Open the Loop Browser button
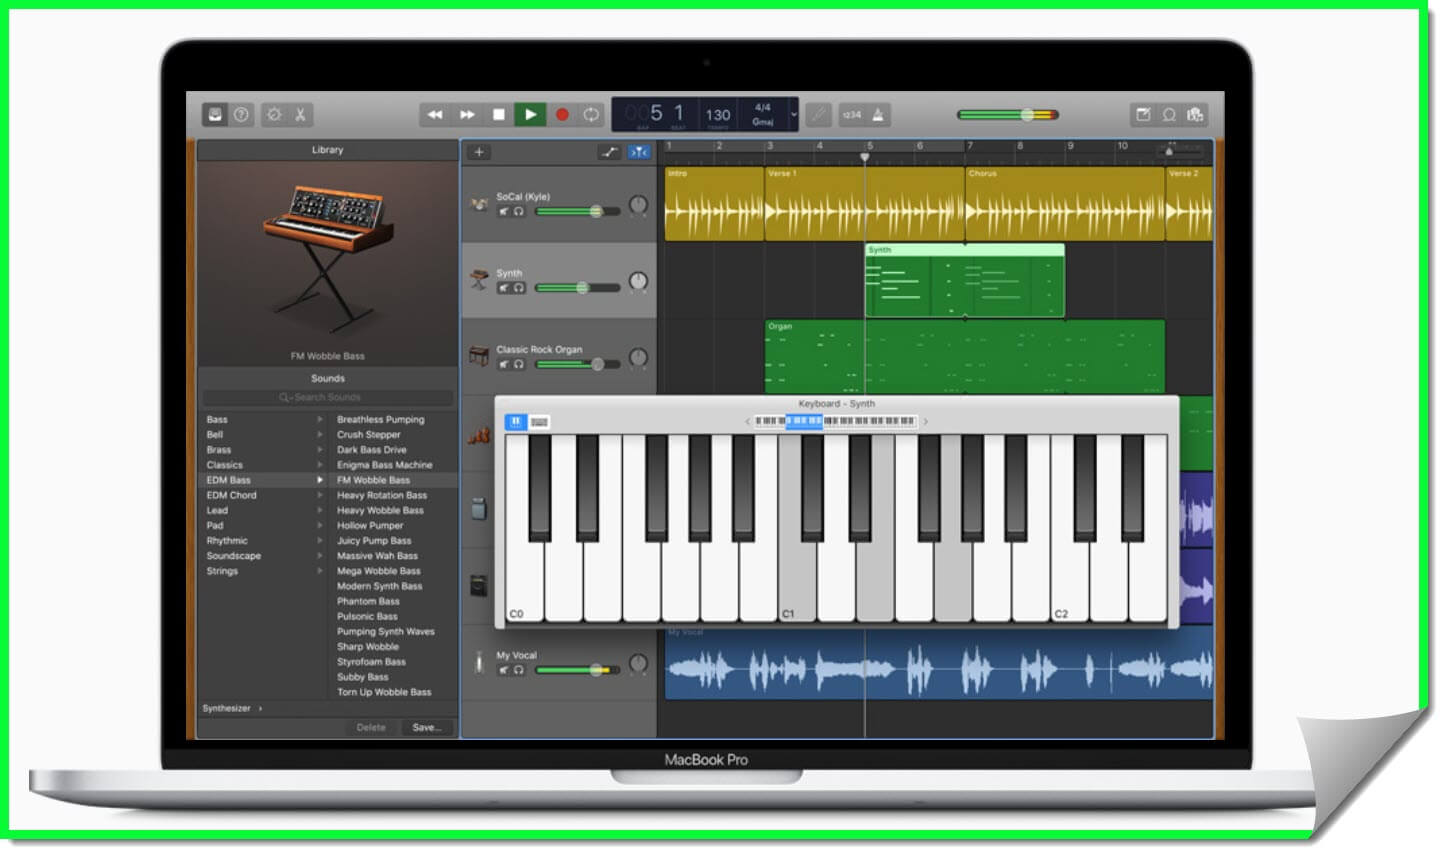This screenshot has width=1443, height=854. (x=1168, y=115)
